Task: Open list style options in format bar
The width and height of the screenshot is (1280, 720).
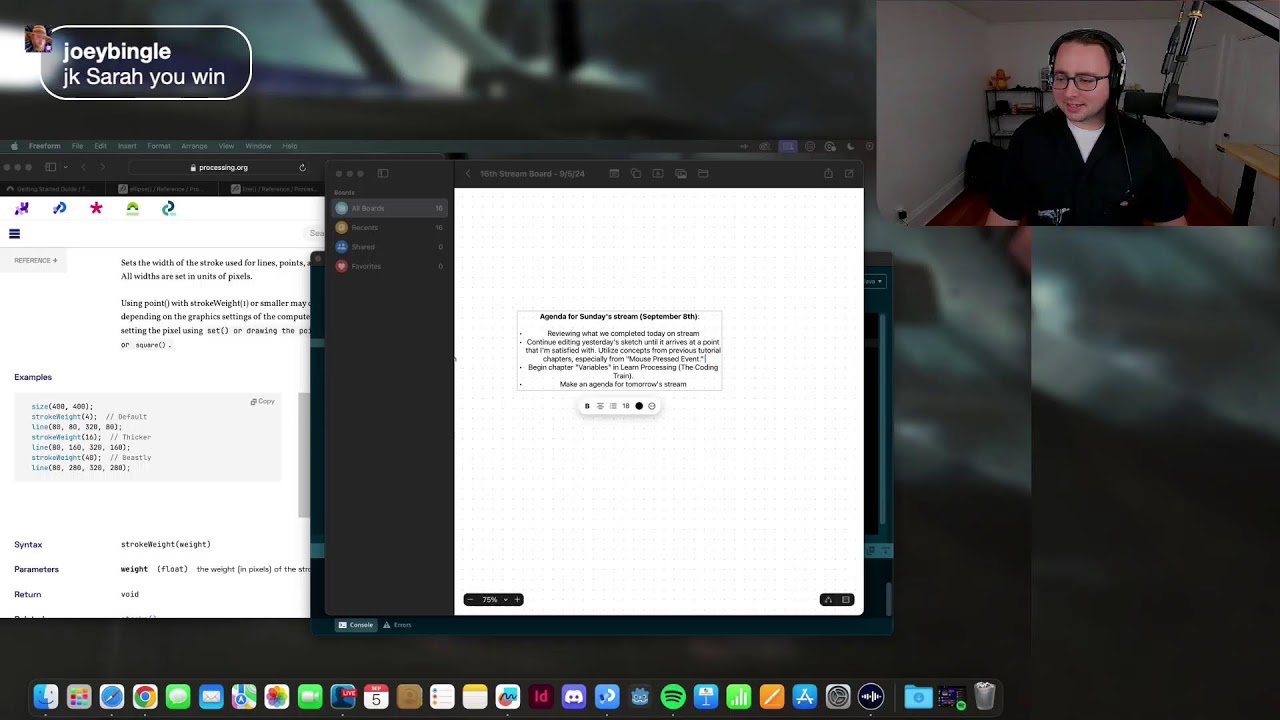Action: 613,406
